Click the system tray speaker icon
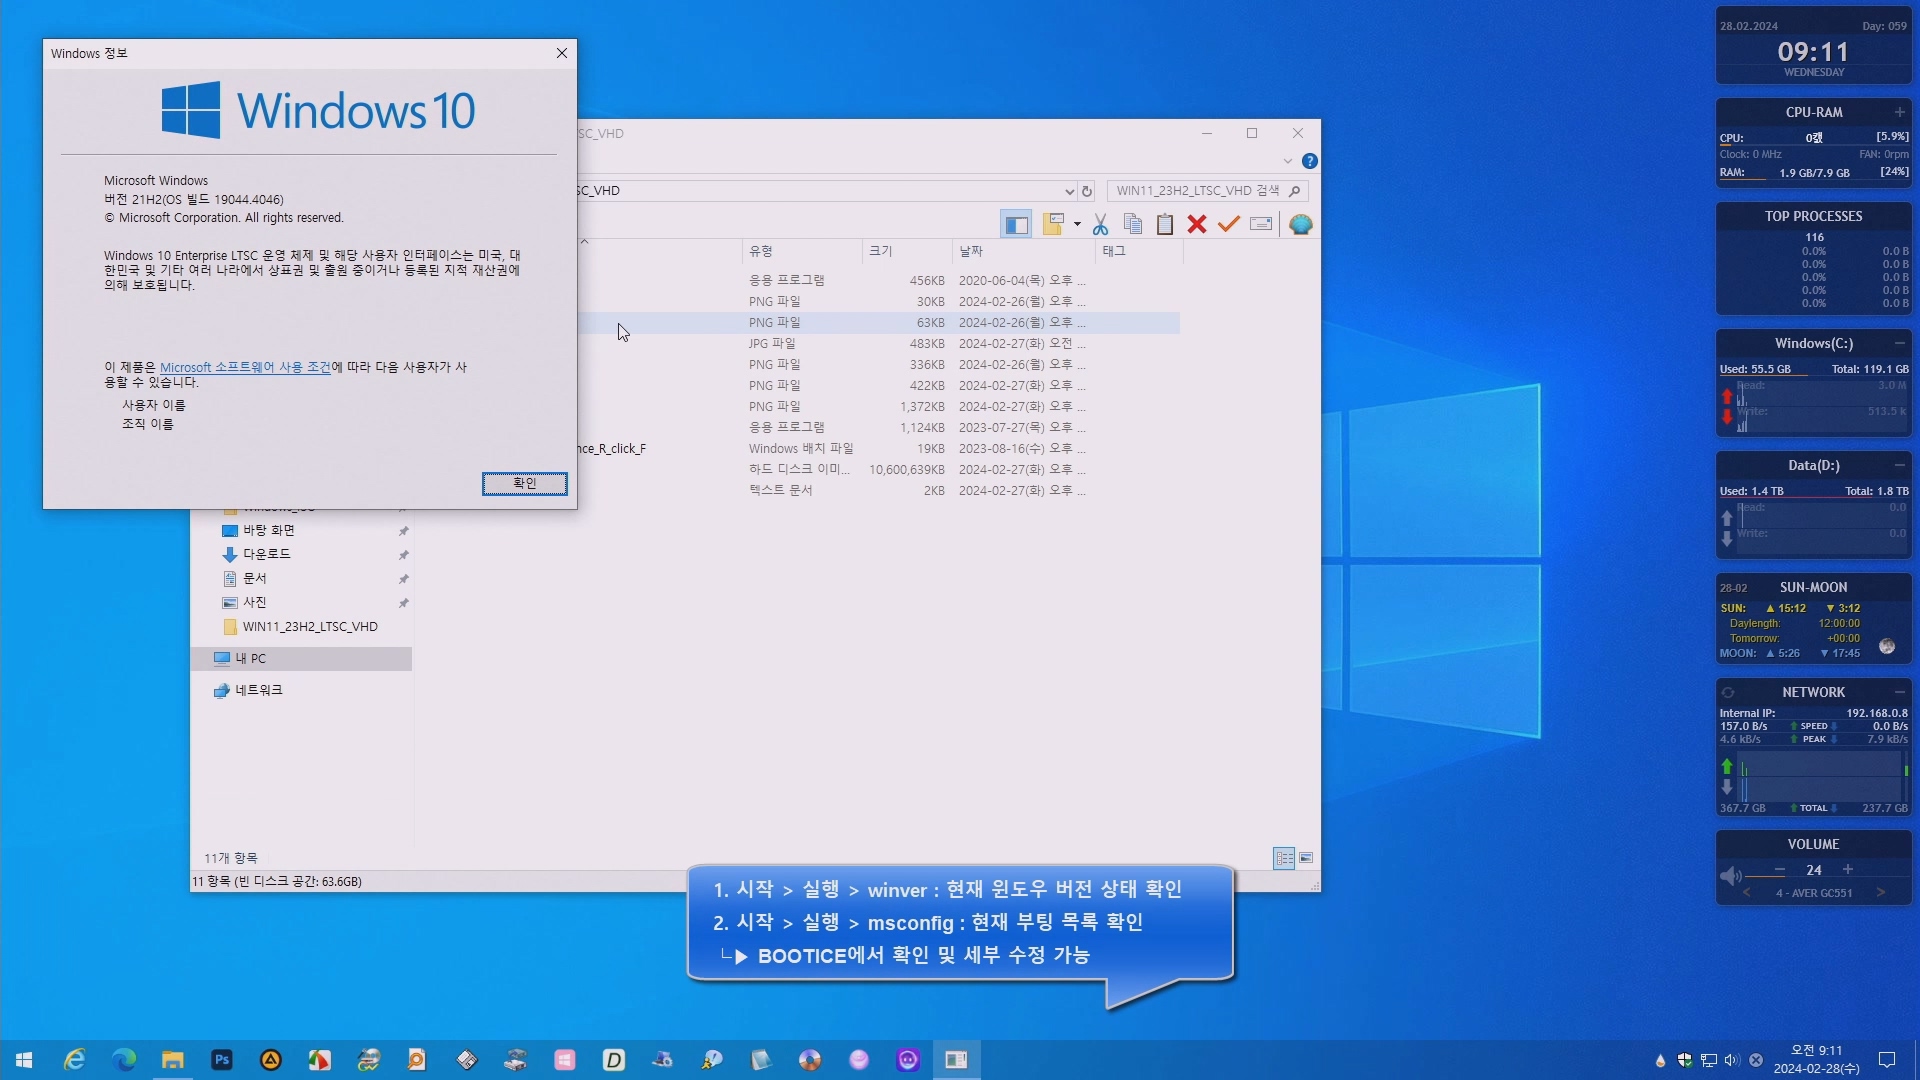The height and width of the screenshot is (1080, 1920). (1731, 1060)
